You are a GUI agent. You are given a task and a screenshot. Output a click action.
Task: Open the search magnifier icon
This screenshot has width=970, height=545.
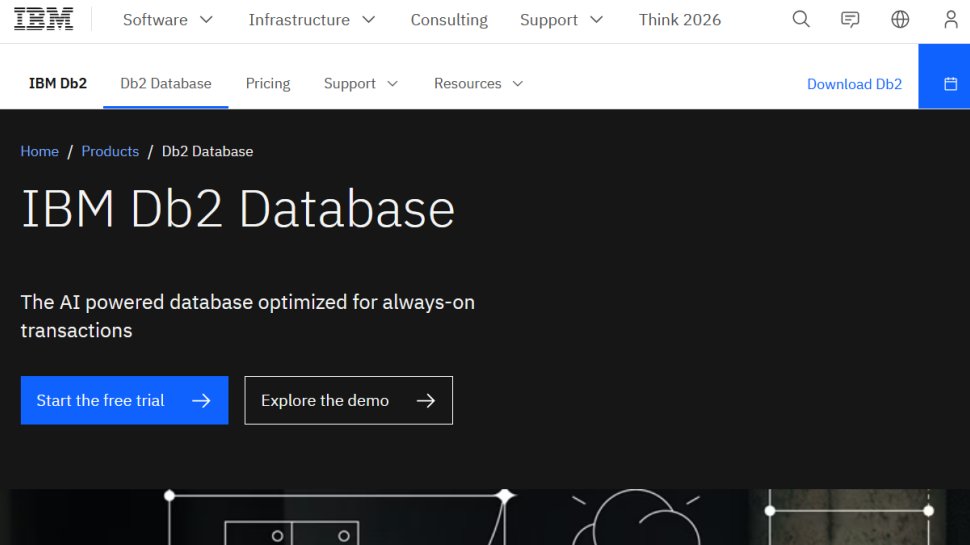[x=800, y=19]
